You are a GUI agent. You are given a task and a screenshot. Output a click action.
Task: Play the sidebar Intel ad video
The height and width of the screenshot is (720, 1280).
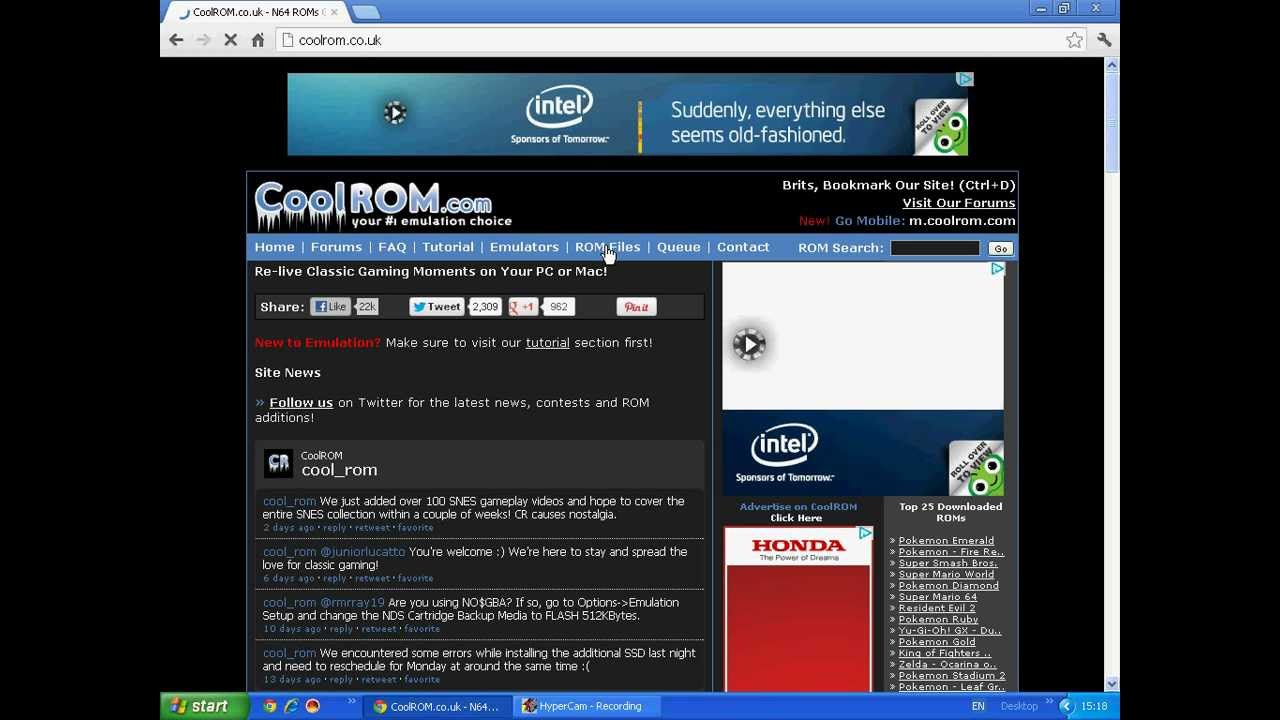pyautogui.click(x=749, y=344)
